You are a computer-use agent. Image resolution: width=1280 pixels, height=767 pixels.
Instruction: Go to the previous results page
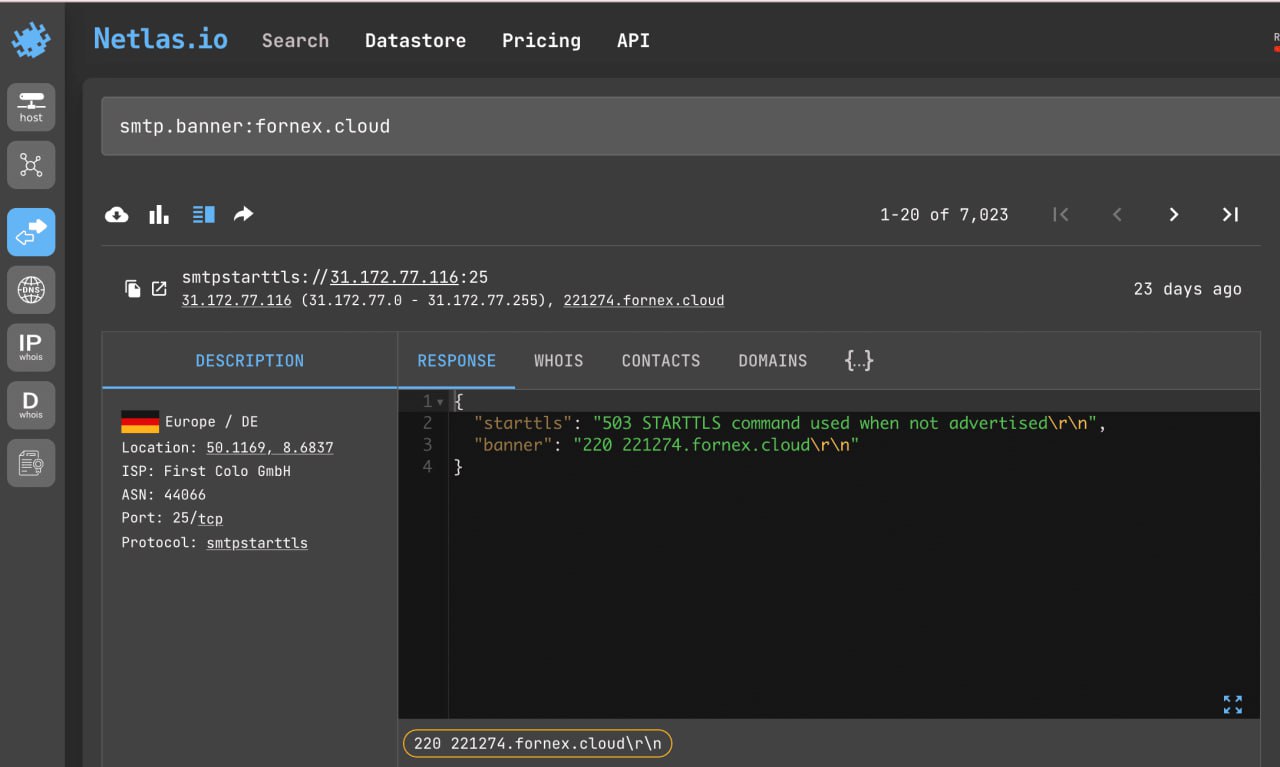click(1117, 214)
